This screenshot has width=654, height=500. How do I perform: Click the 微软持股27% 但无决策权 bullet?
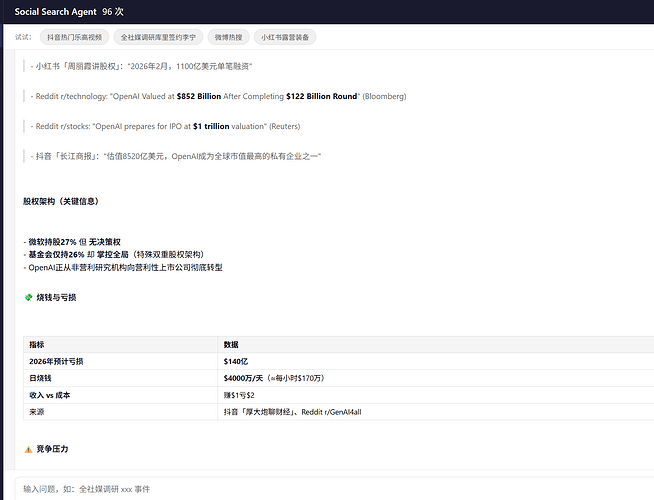pyautogui.click(x=72, y=242)
